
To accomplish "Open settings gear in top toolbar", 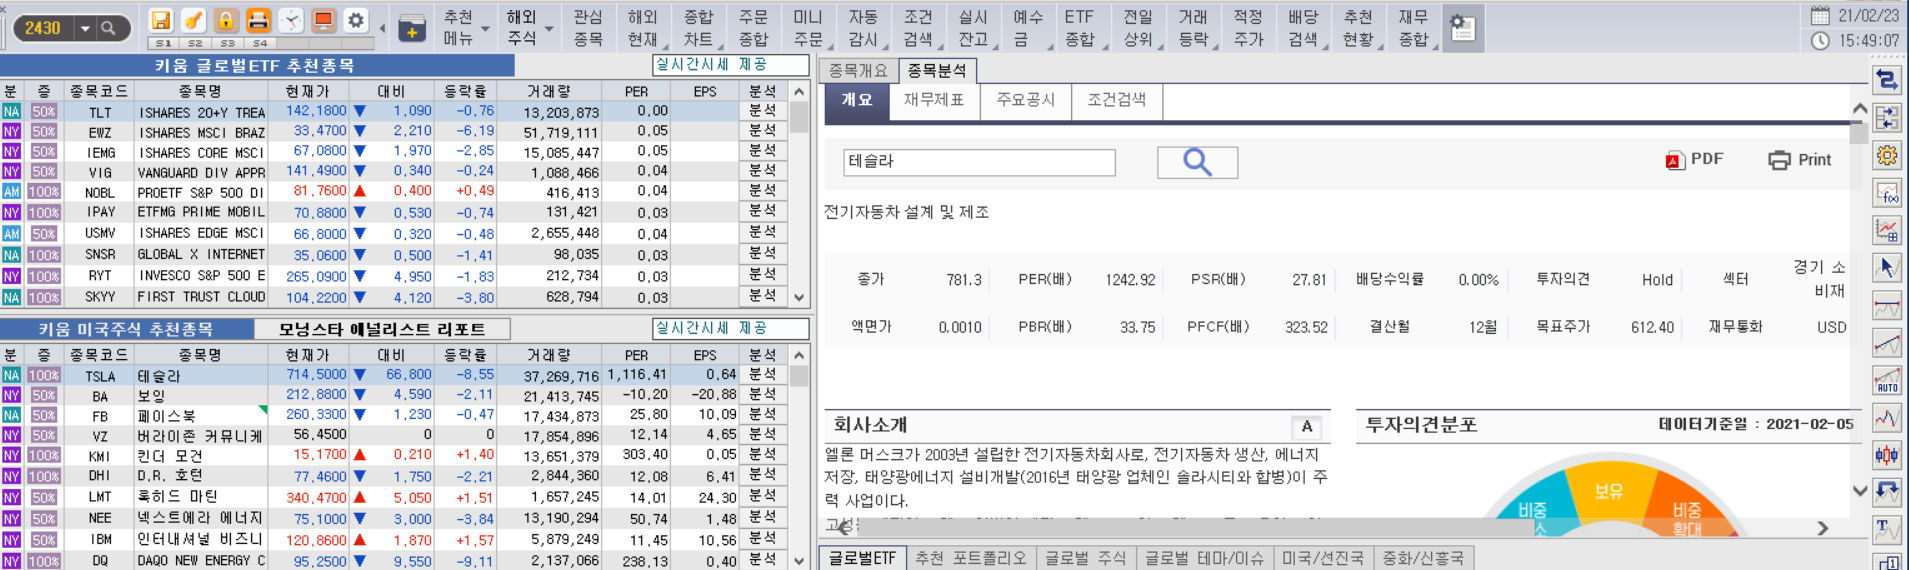I will (356, 20).
